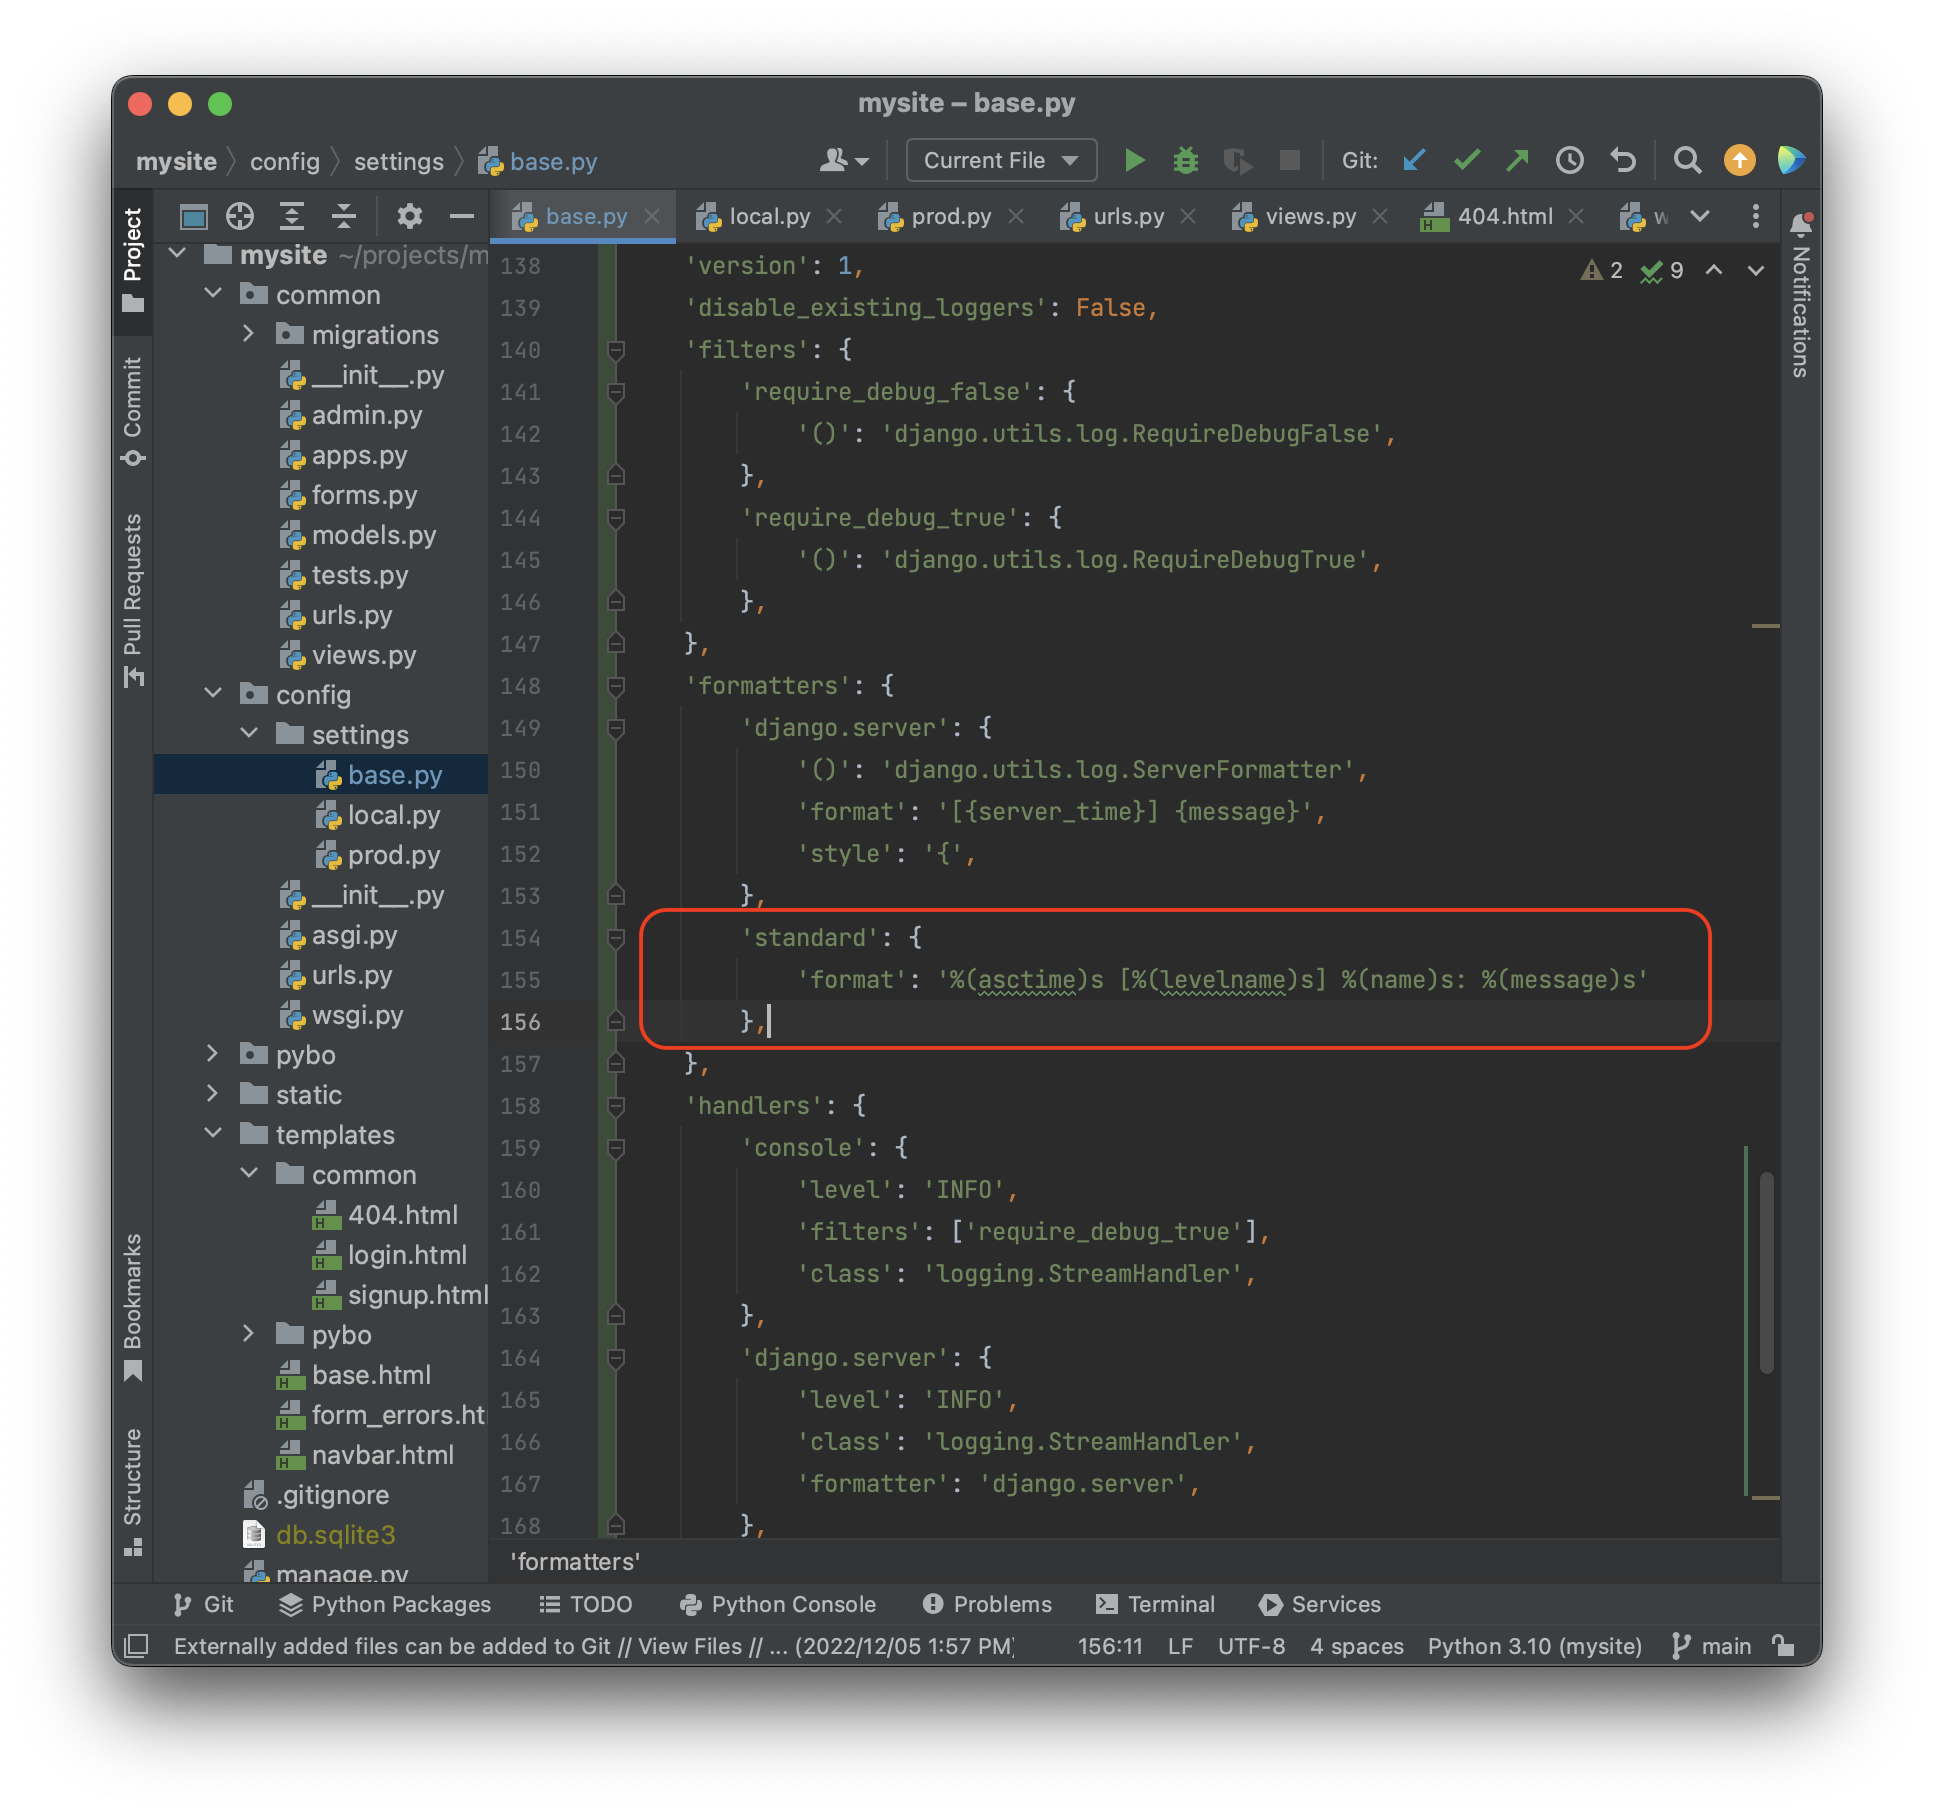Image resolution: width=1934 pixels, height=1814 pixels.
Task: Collapse the templates folder
Action: [212, 1134]
